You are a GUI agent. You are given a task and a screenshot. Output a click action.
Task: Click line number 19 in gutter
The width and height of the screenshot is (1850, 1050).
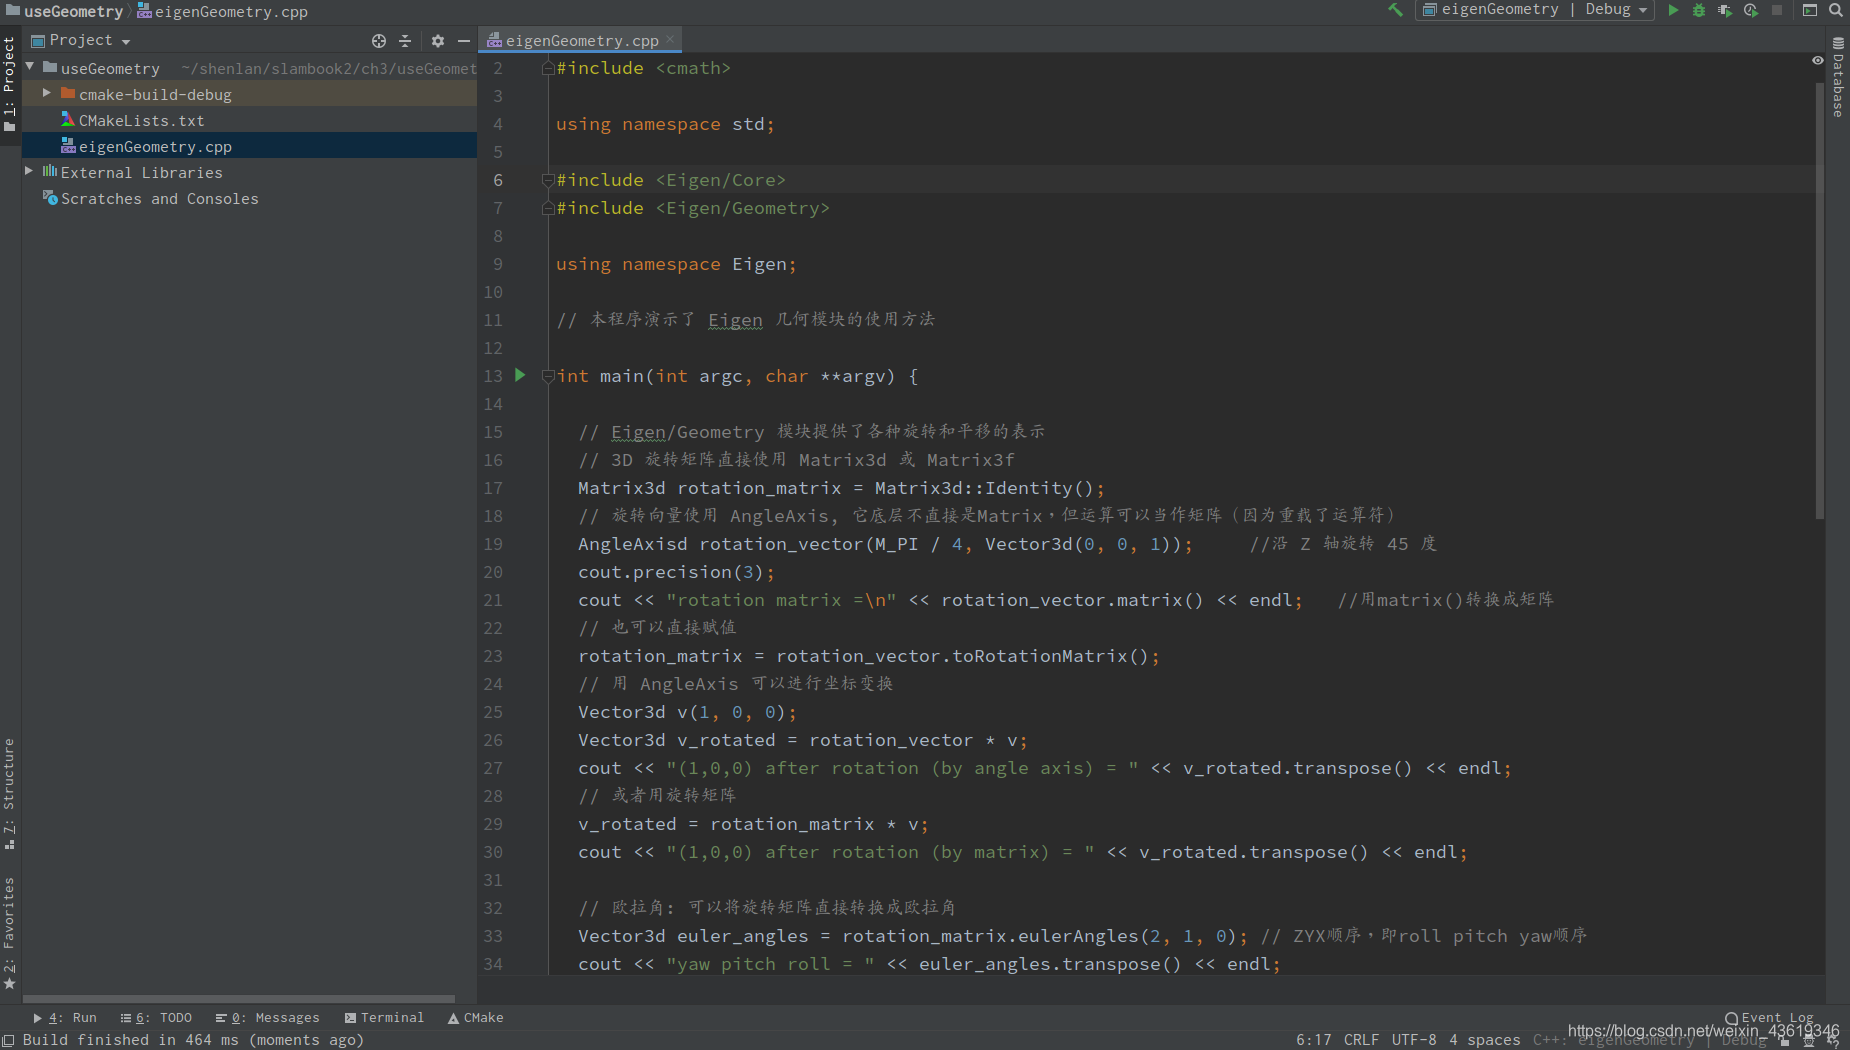(x=493, y=544)
